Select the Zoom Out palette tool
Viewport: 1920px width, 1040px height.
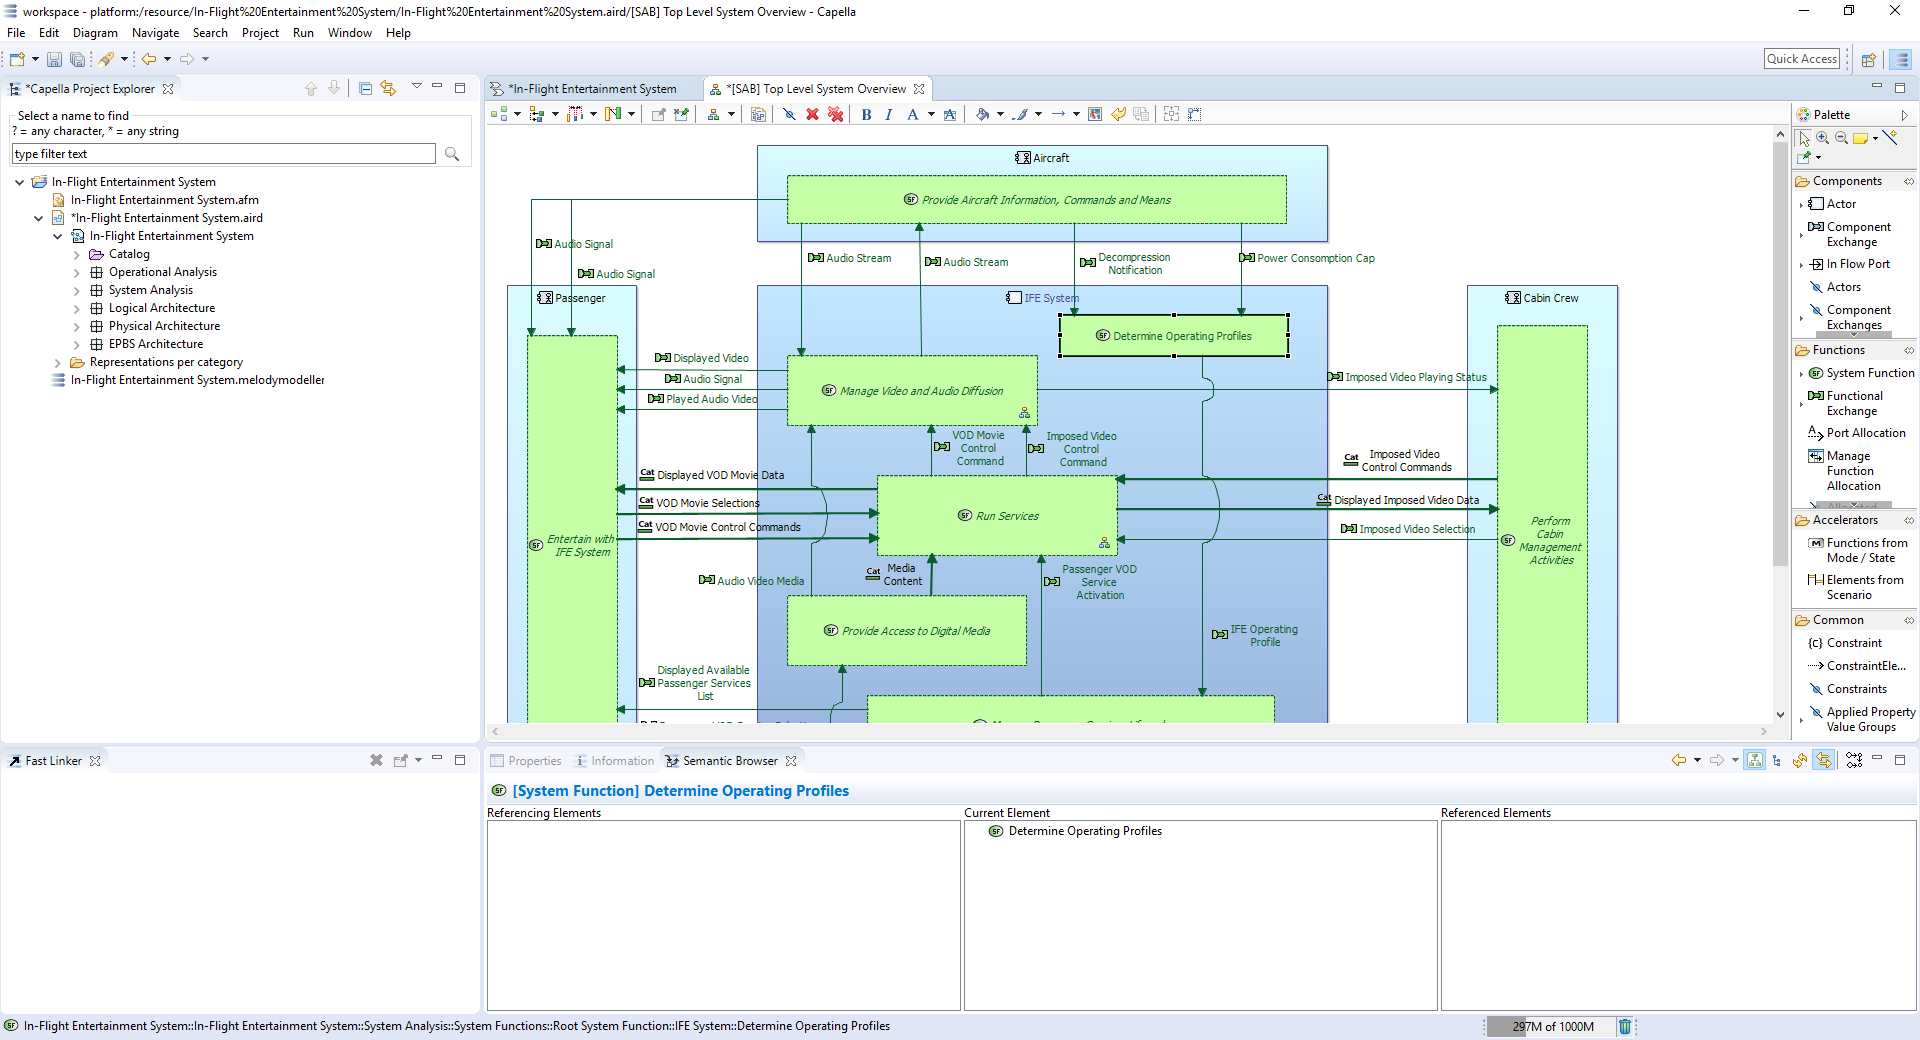(x=1841, y=138)
